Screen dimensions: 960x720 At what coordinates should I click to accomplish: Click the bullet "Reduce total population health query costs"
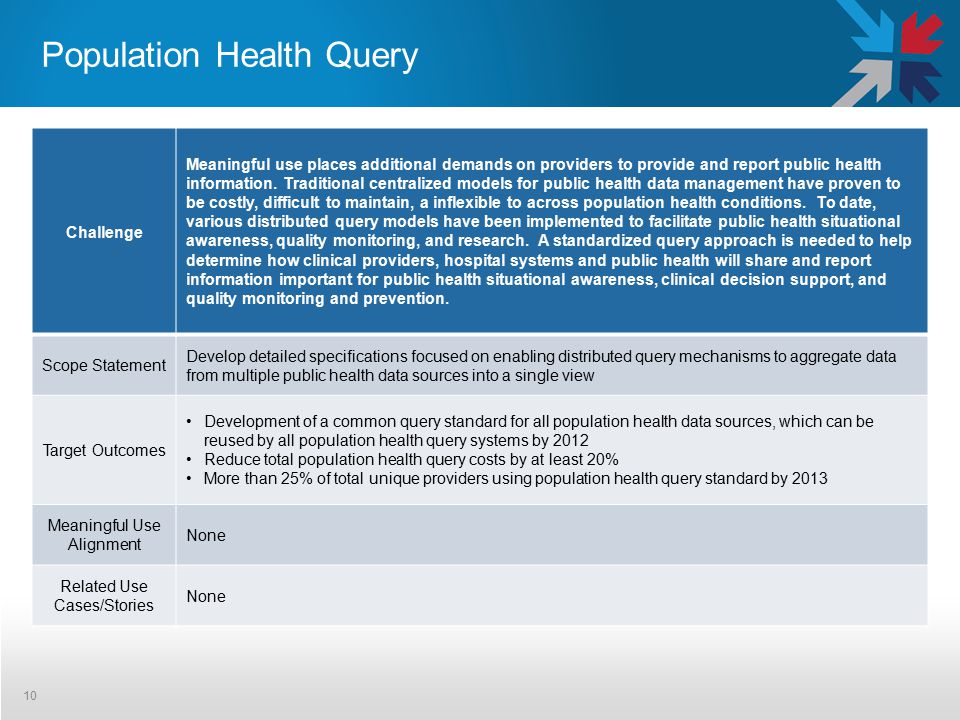click(x=403, y=459)
